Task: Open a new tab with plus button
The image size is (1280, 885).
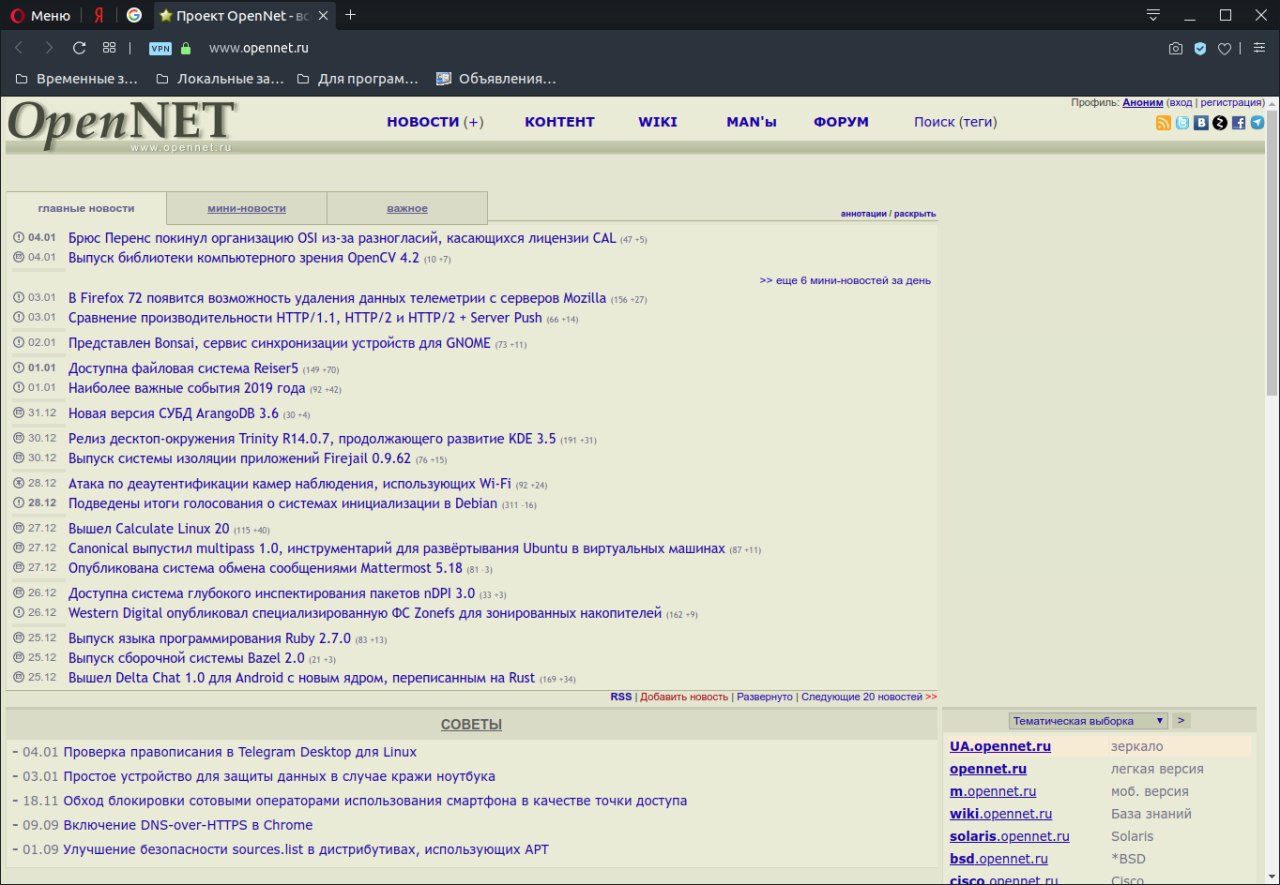Action: point(351,15)
